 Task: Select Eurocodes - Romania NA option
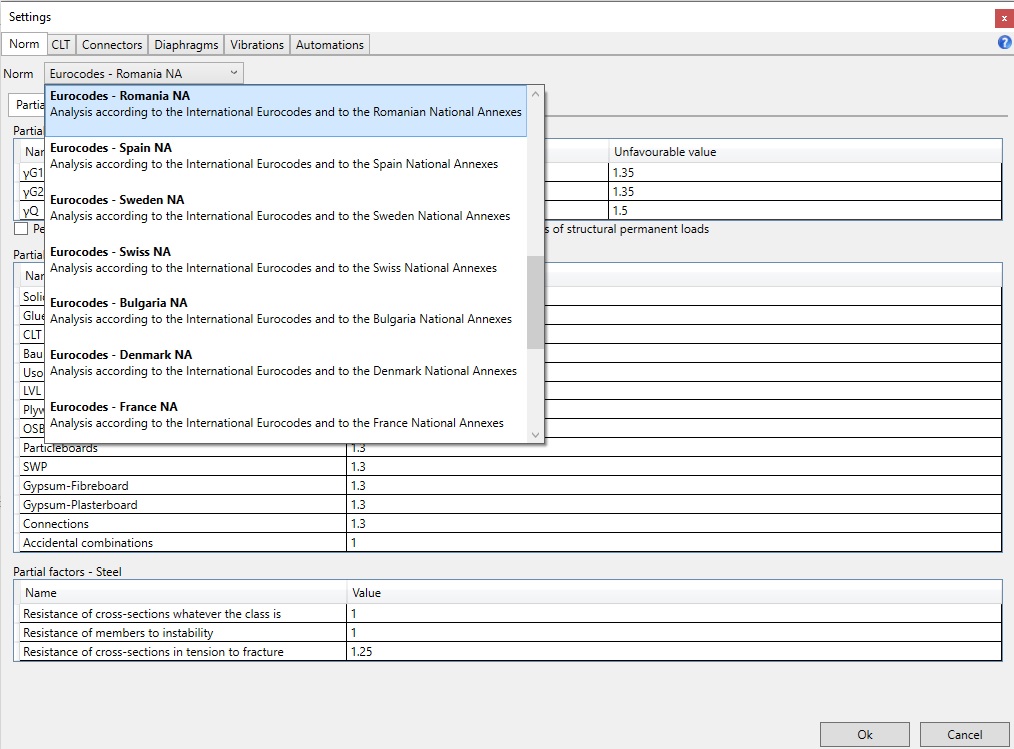[286, 111]
